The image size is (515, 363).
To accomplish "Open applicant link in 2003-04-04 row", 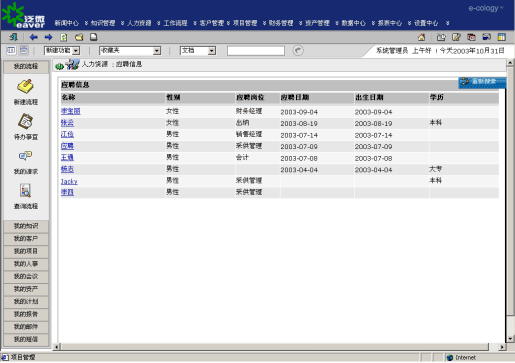I will (67, 169).
